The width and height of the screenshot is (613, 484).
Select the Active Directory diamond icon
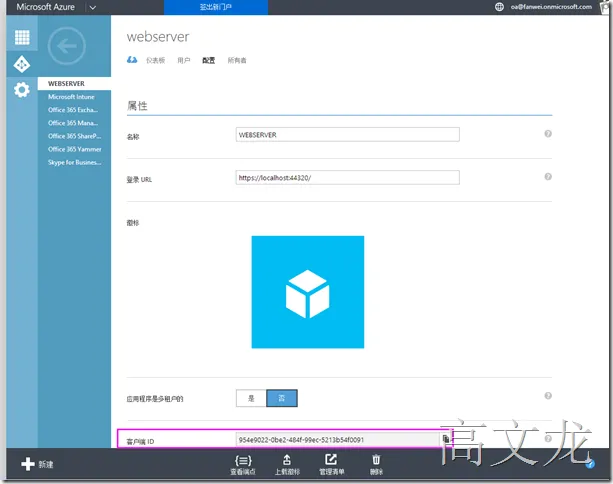pyautogui.click(x=22, y=64)
